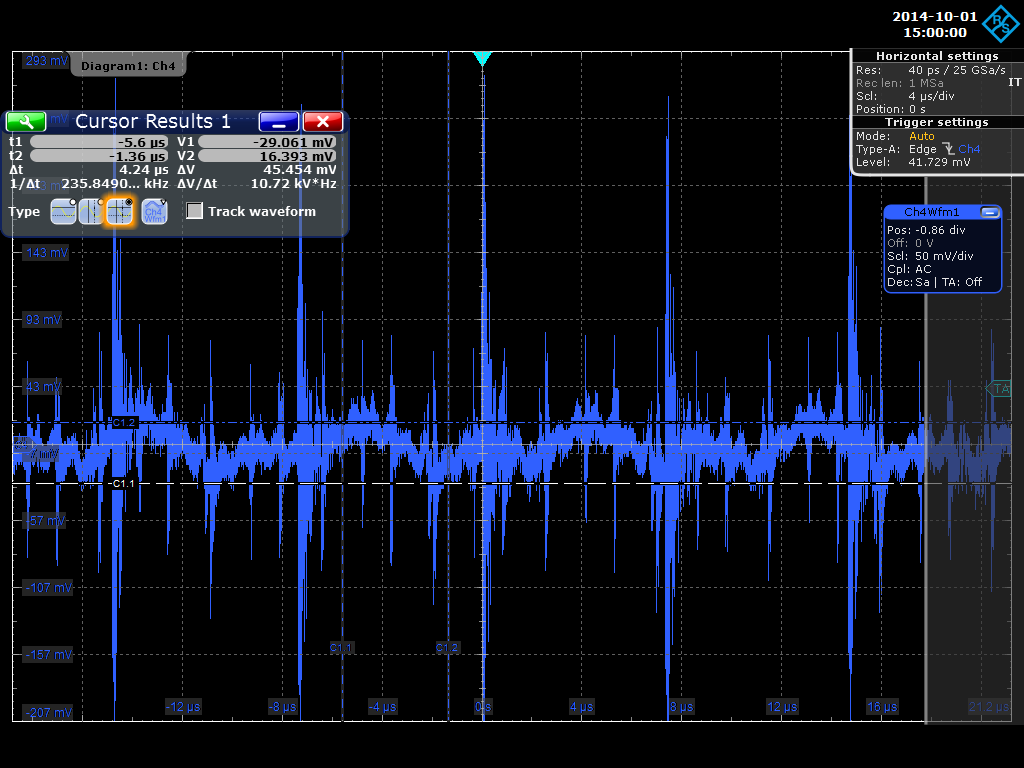Click the Pos: -0.86 div value

[x=926, y=230]
